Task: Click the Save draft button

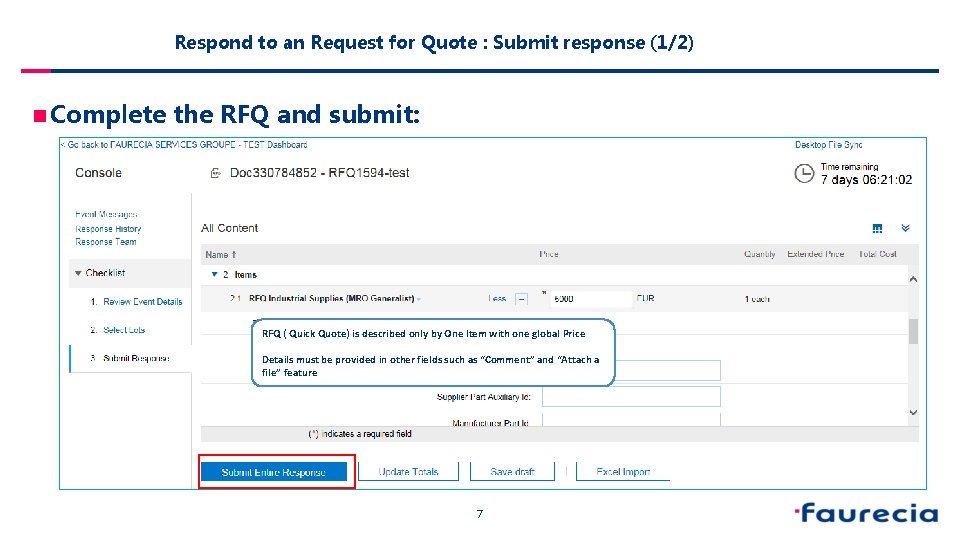Action: tap(512, 471)
